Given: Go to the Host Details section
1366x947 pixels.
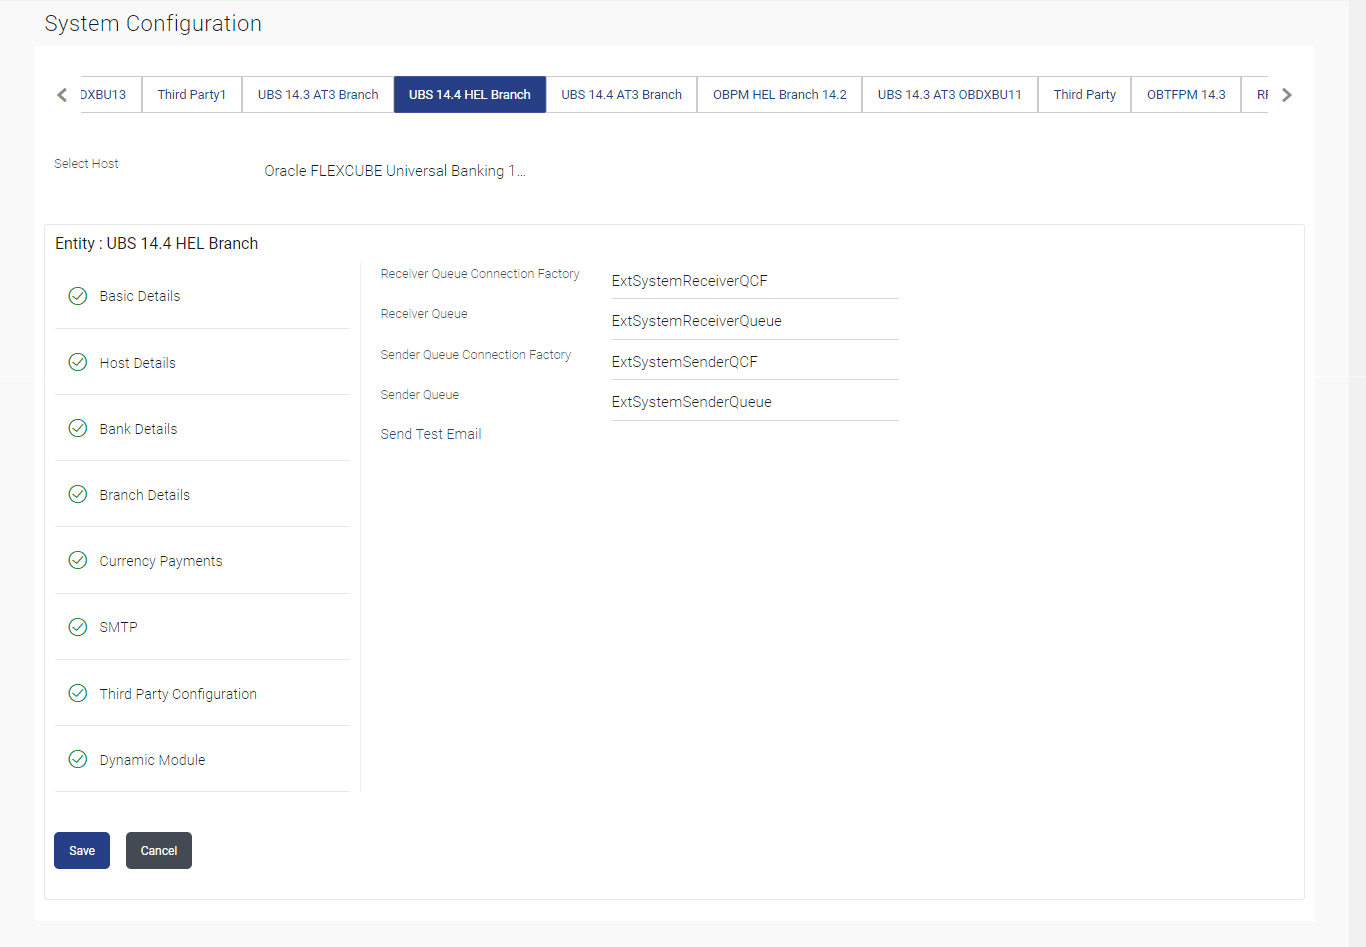Looking at the screenshot, I should (x=202, y=362).
